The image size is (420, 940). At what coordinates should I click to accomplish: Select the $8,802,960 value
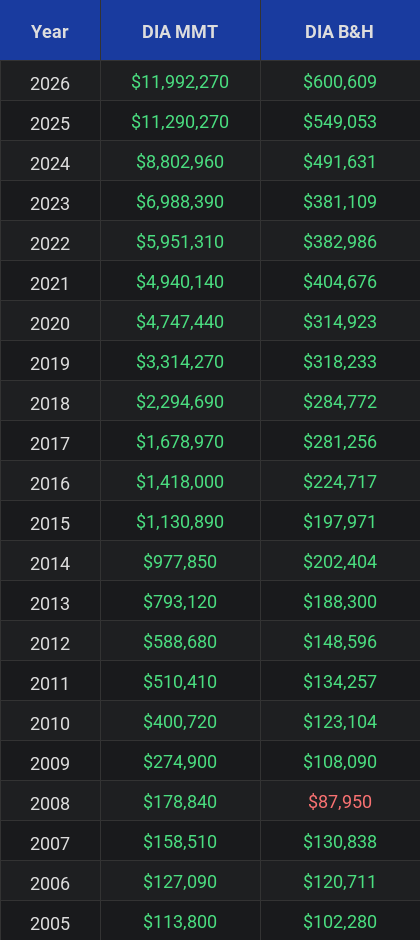180,162
